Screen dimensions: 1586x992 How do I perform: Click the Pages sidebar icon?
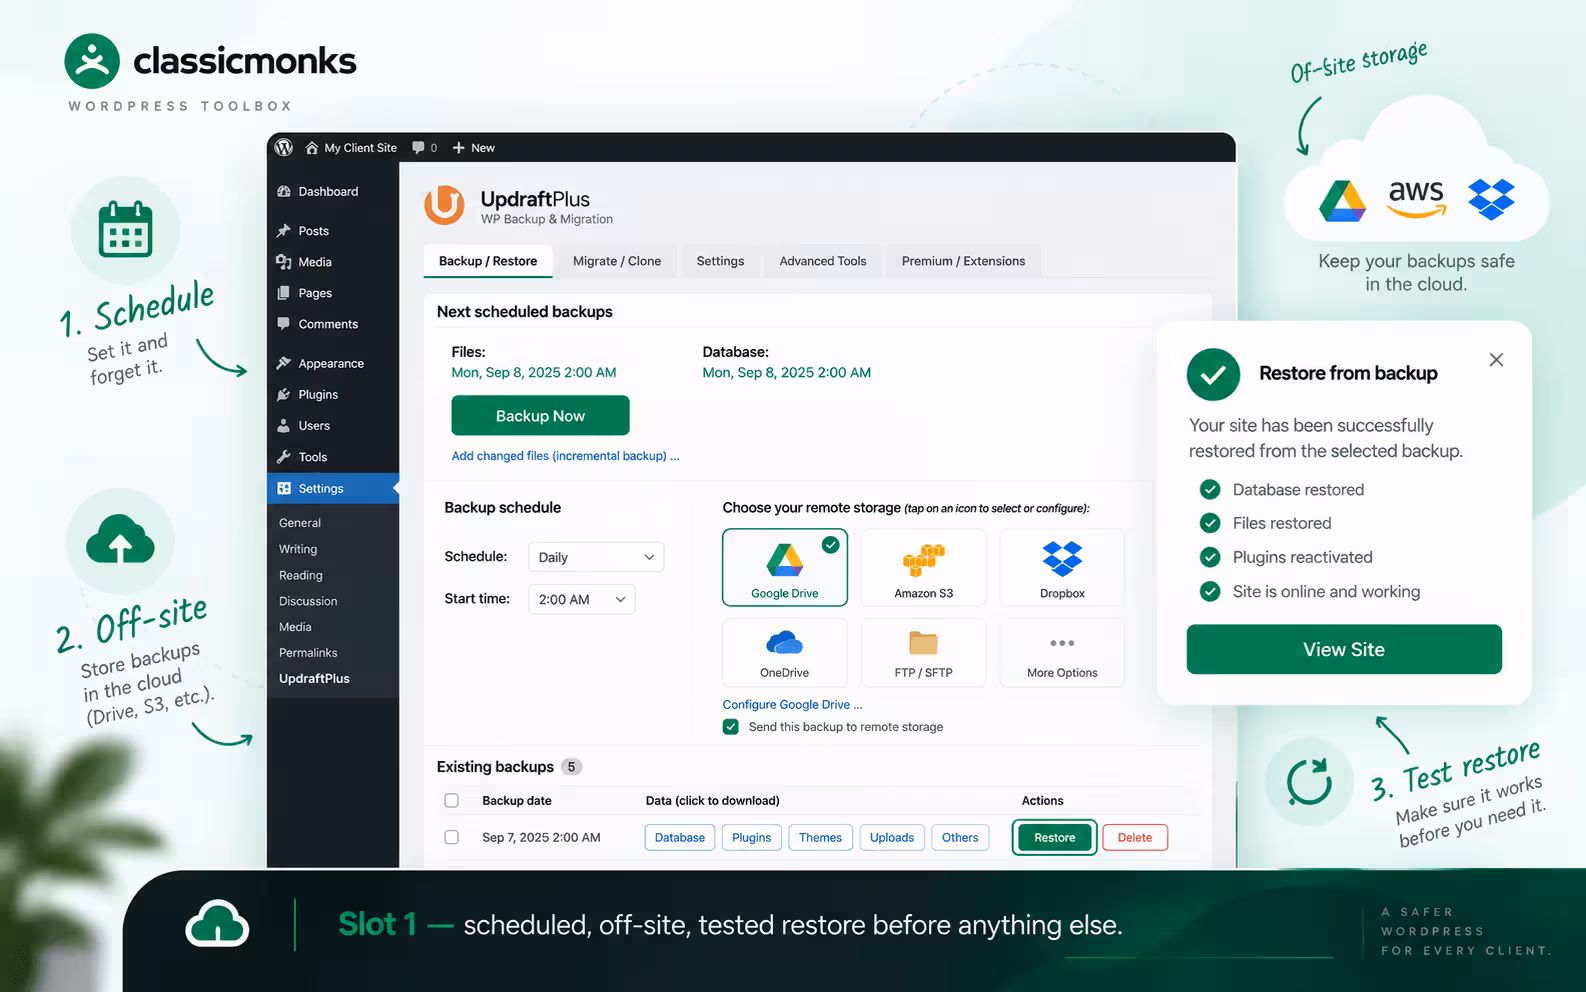(x=284, y=293)
